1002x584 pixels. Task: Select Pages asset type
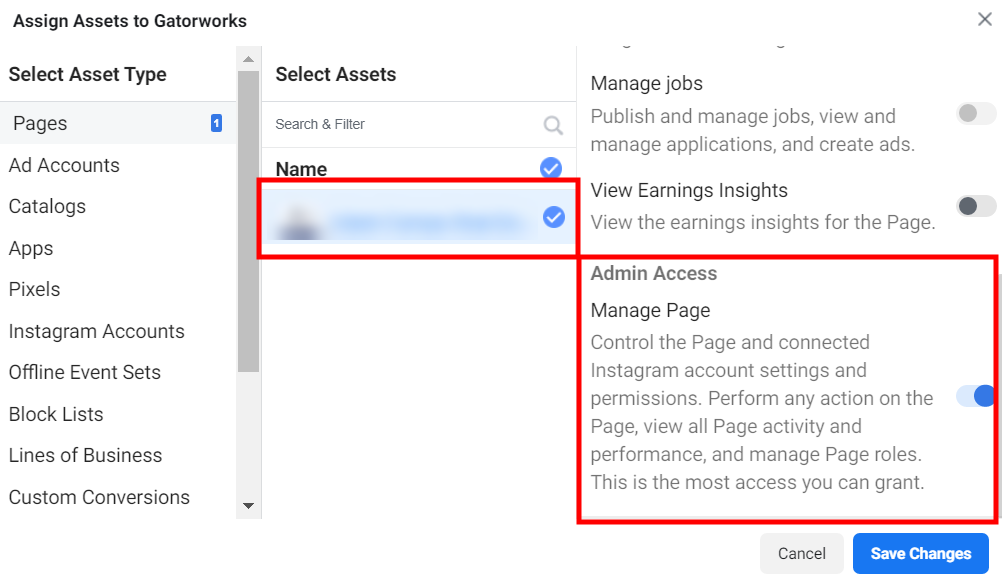tap(118, 123)
